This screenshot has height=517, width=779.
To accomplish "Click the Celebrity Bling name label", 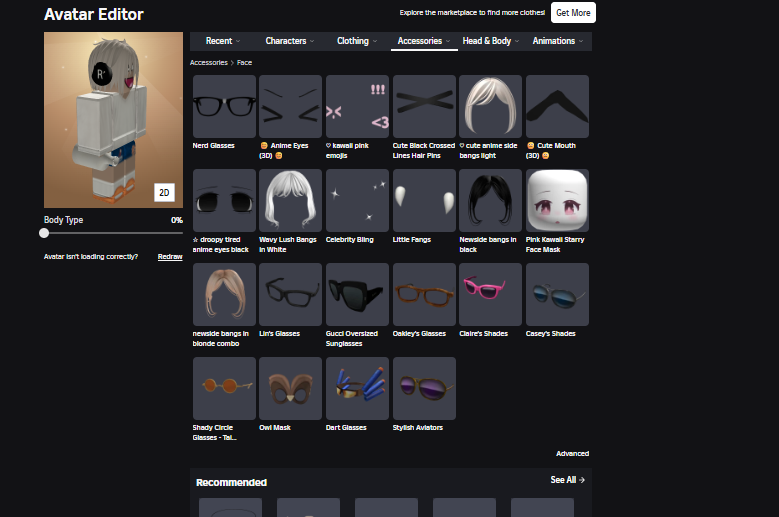I will (x=350, y=239).
